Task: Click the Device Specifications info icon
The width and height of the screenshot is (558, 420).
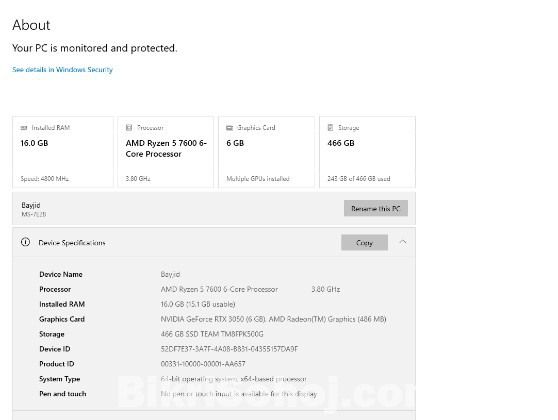Action: coord(25,242)
